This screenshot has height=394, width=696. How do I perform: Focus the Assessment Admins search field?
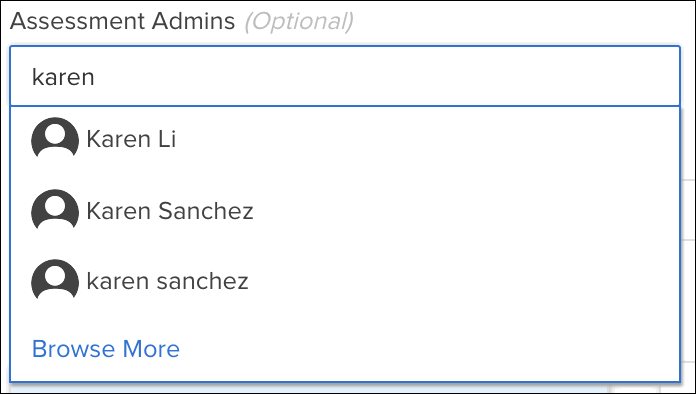point(345,76)
